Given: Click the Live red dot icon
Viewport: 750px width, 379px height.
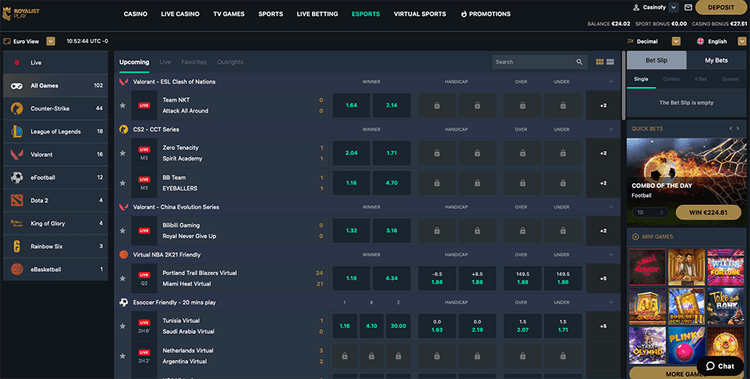Looking at the screenshot, I should pyautogui.click(x=17, y=63).
